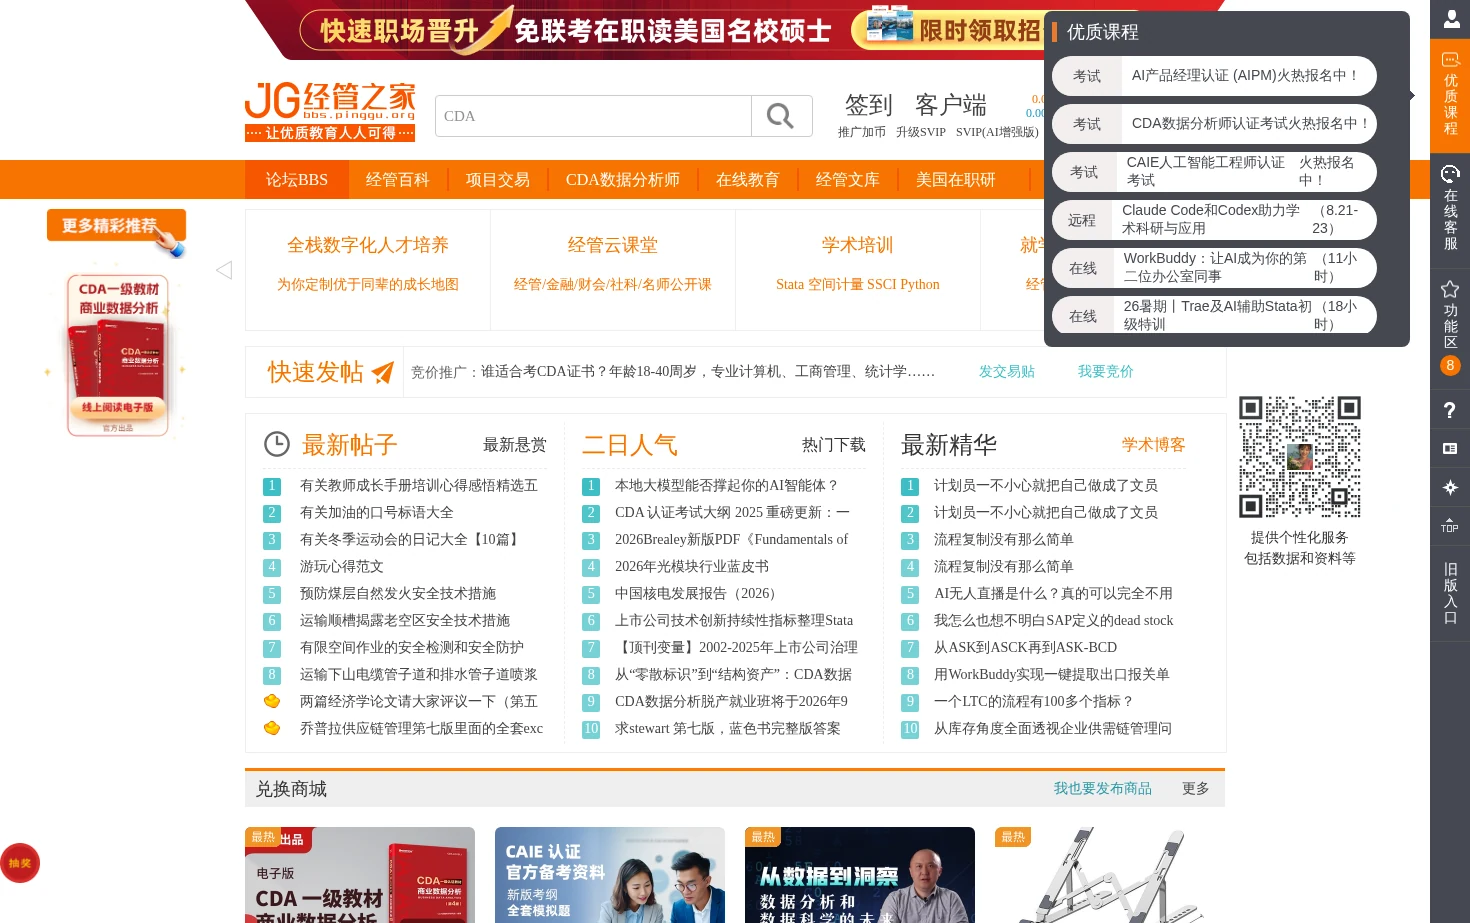1470x923 pixels.
Task: Open post 预防煤层自然发火安全技术措施
Action: (398, 594)
